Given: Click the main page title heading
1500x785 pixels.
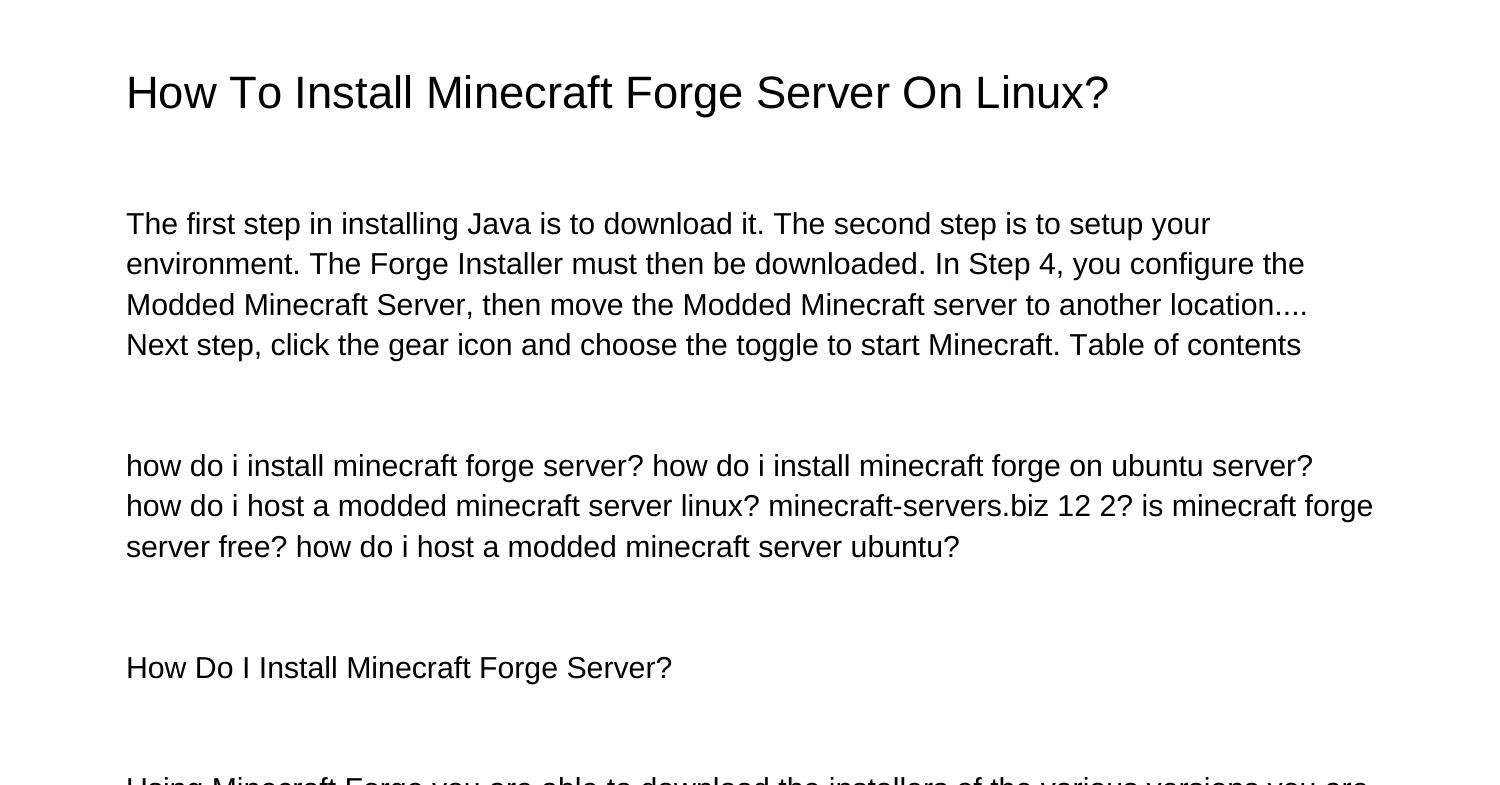Looking at the screenshot, I should coord(617,93).
